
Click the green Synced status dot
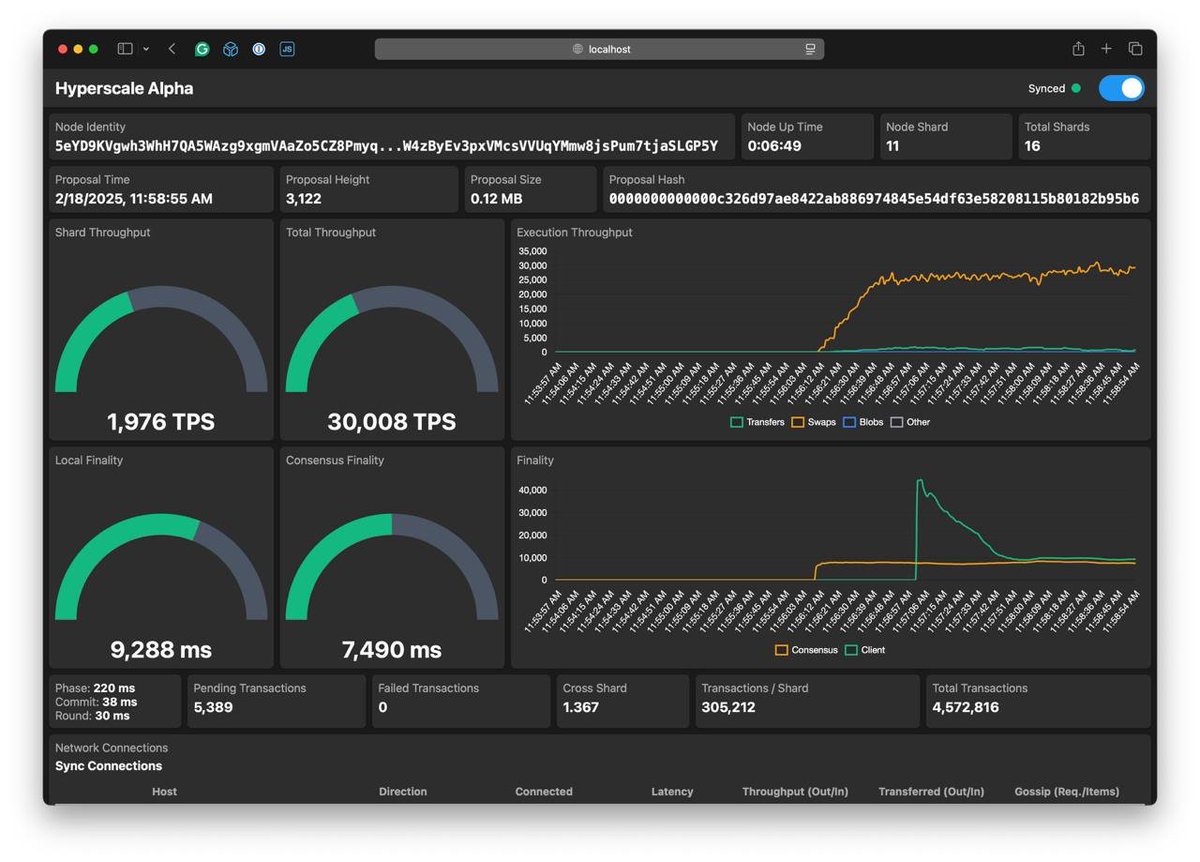coord(1076,88)
